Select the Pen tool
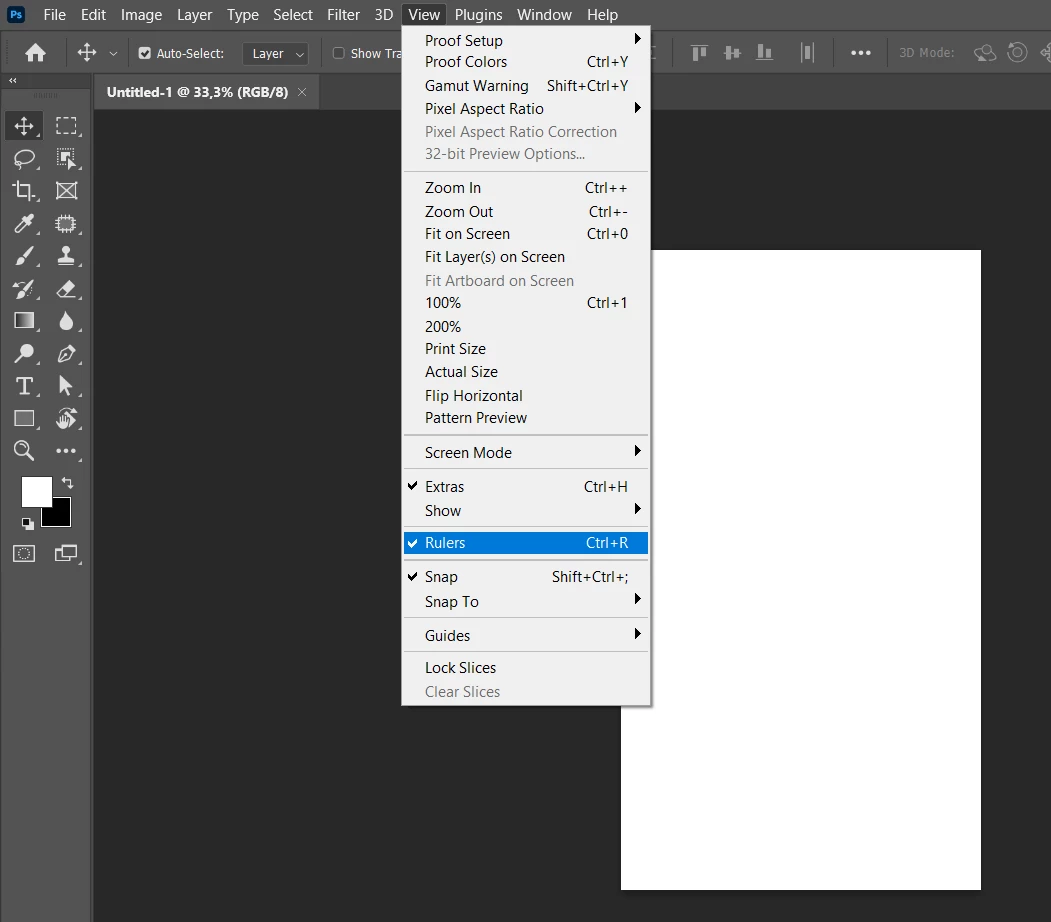 pos(66,353)
